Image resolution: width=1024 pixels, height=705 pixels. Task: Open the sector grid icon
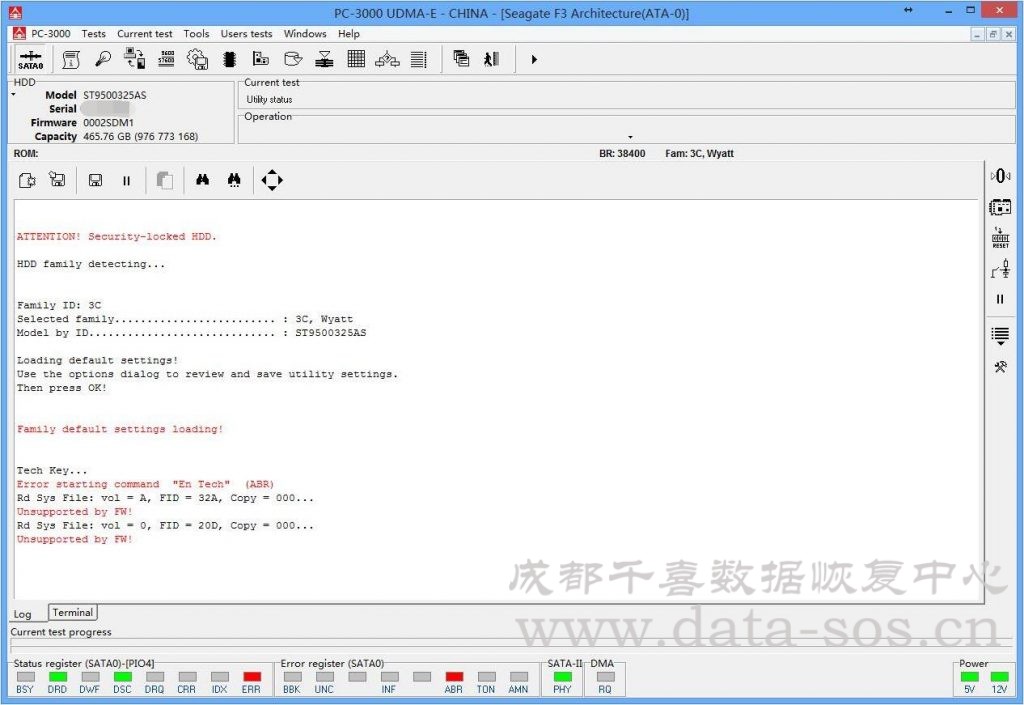click(x=356, y=59)
